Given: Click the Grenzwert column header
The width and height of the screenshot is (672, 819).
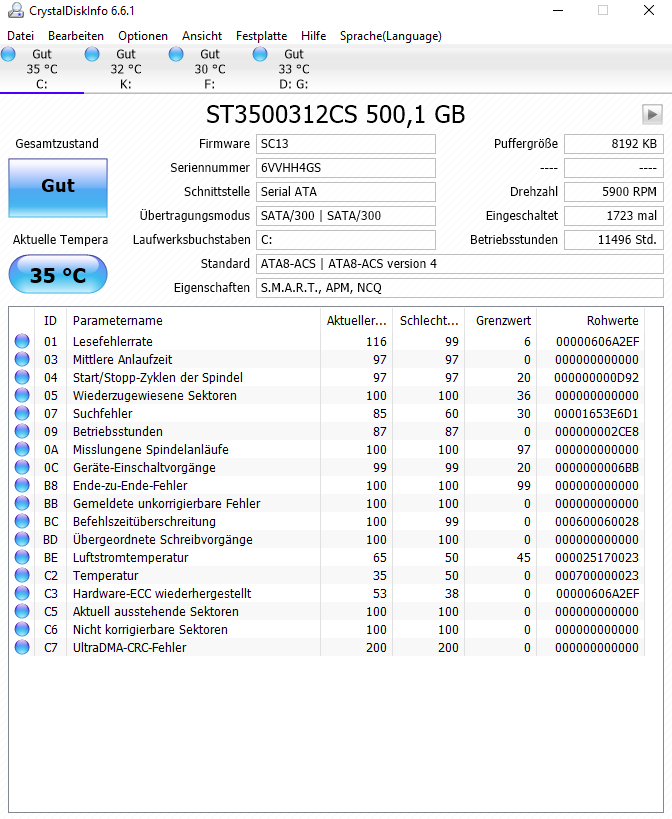Looking at the screenshot, I should tap(501, 321).
